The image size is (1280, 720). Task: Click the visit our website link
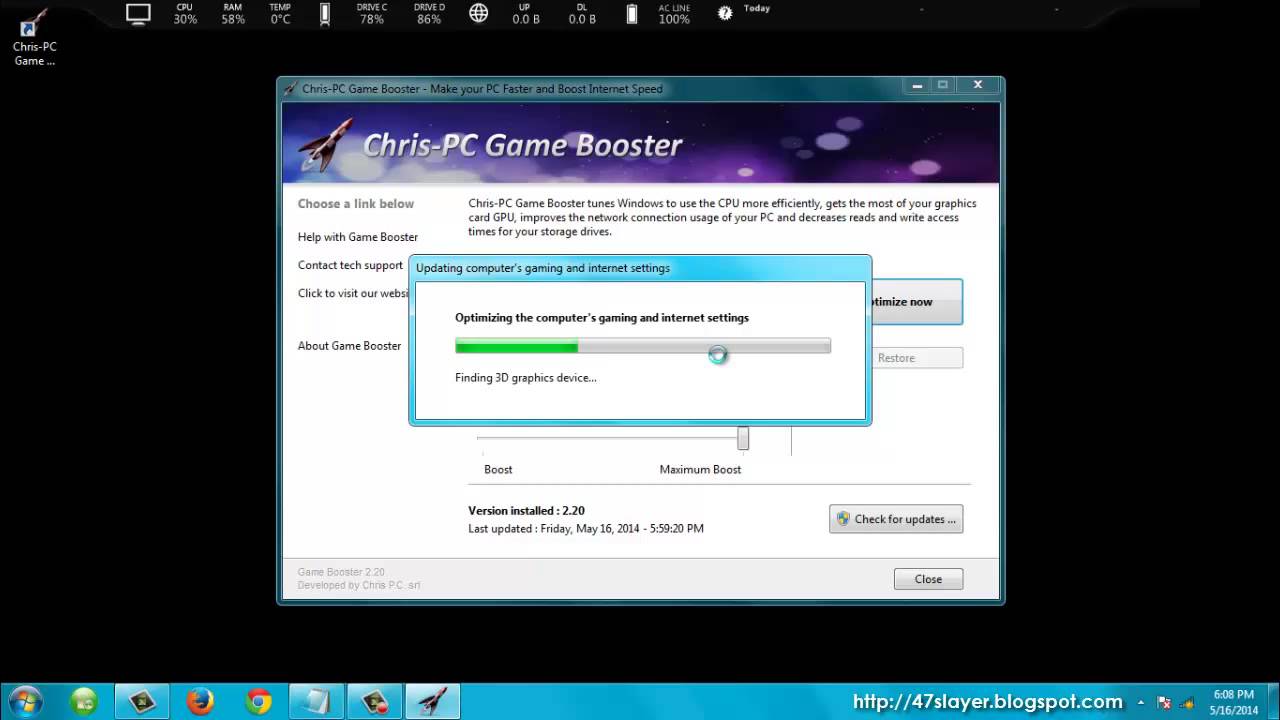click(353, 293)
